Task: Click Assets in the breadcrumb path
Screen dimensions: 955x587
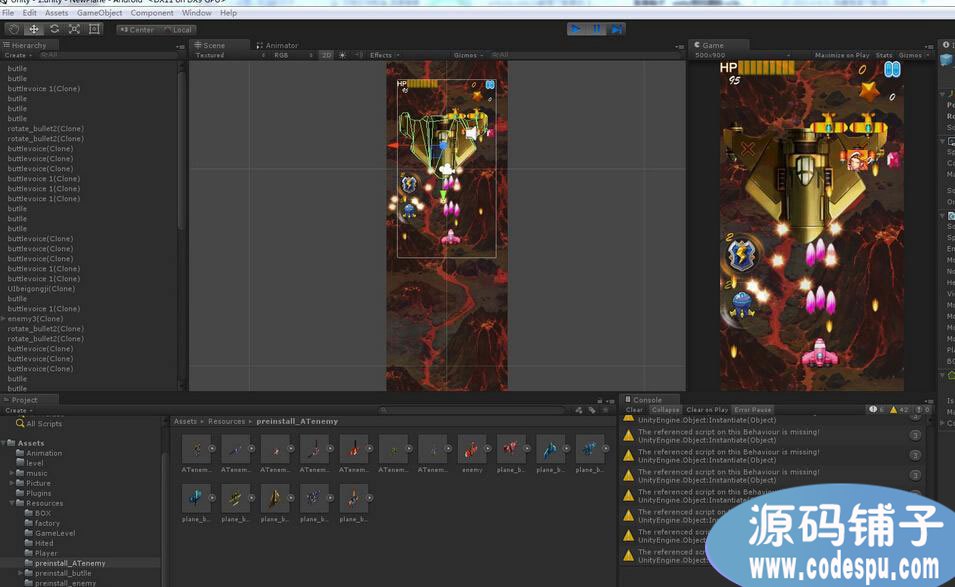Action: [185, 421]
